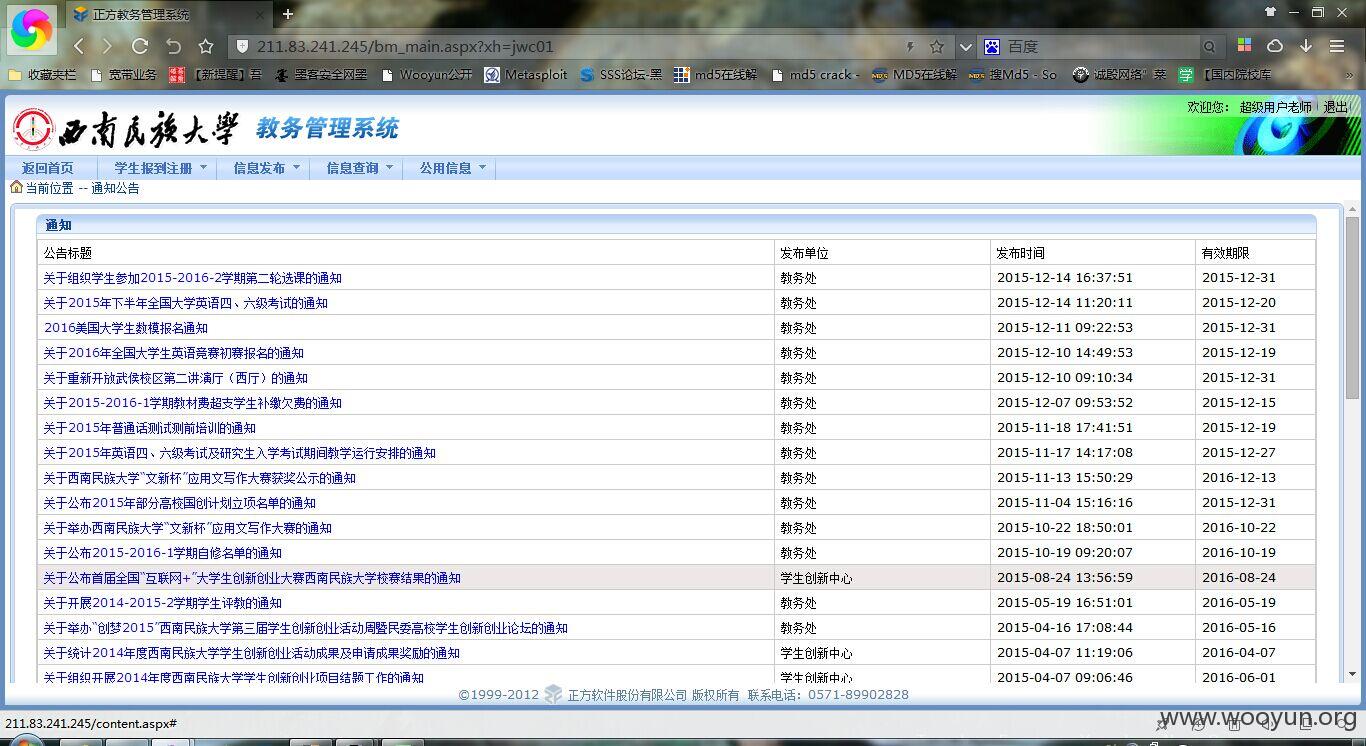Click the browser forward arrow

pos(108,46)
